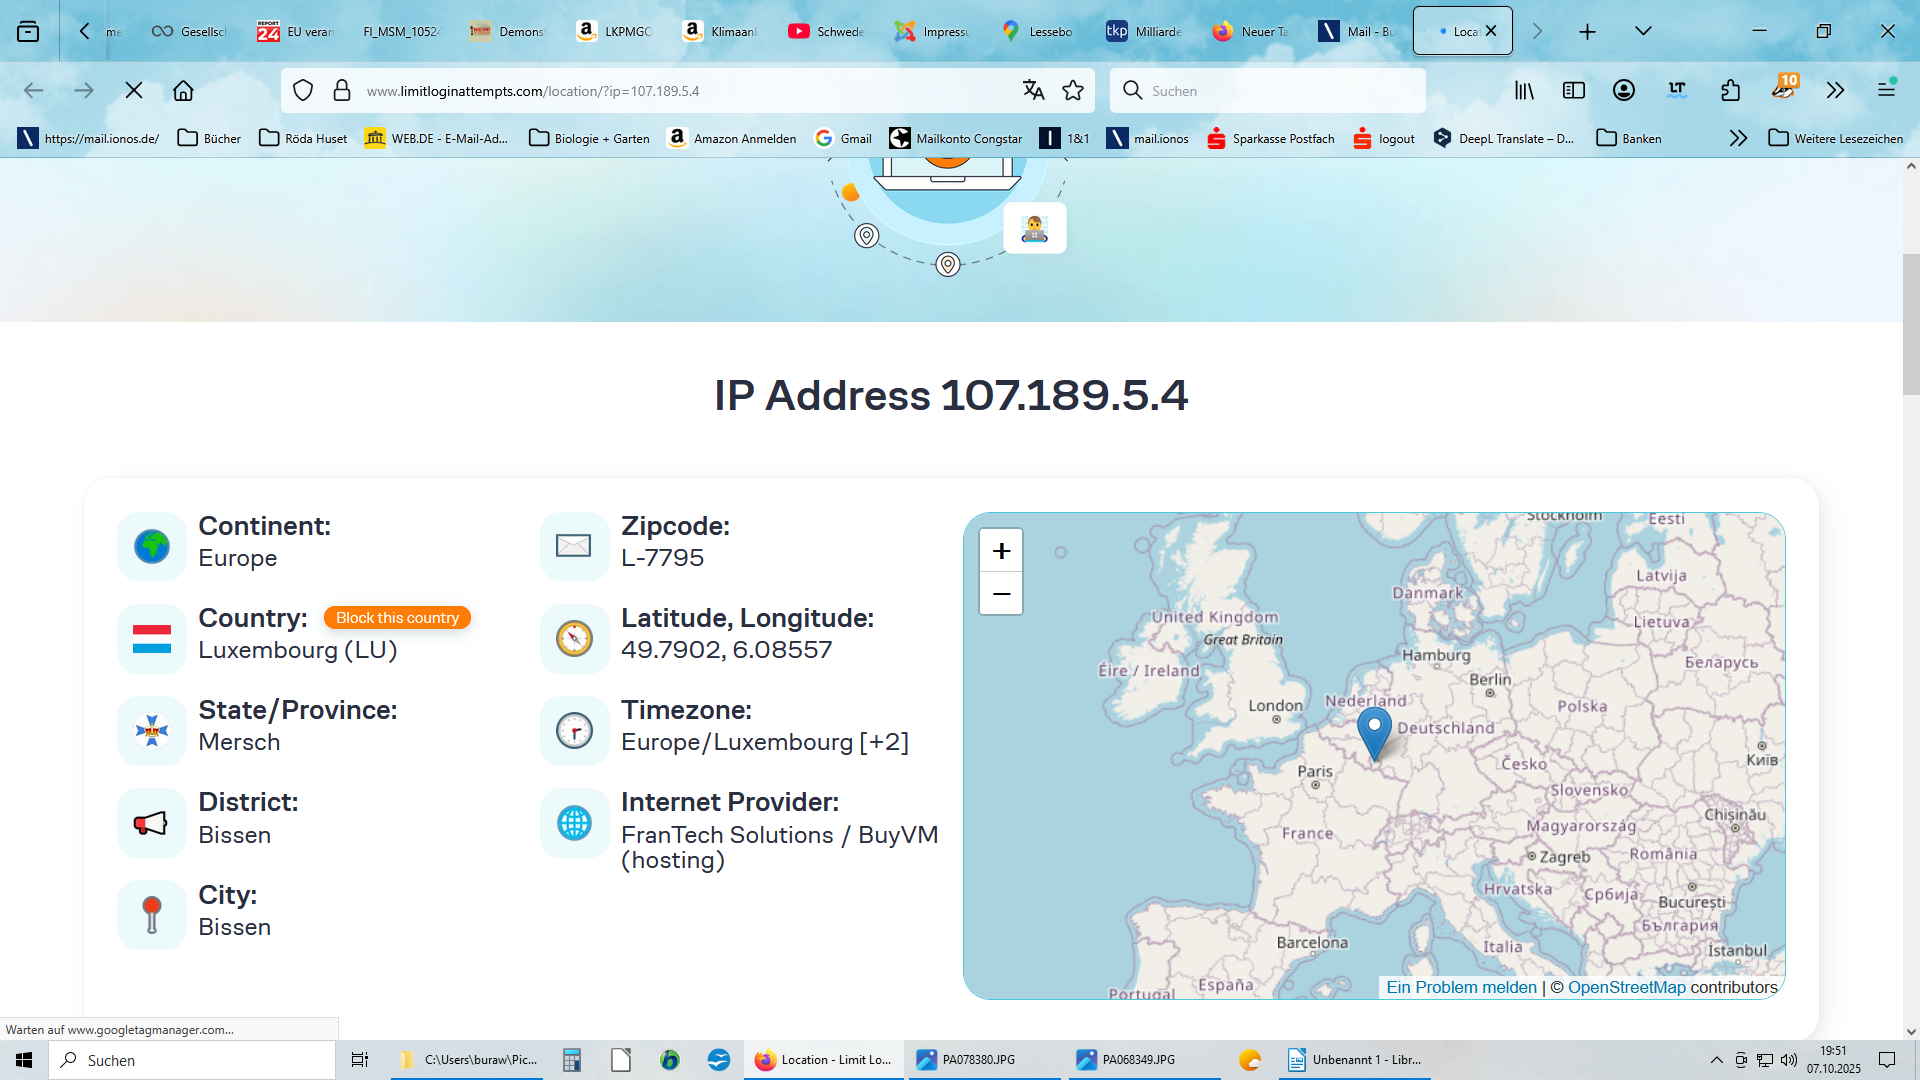The image size is (1920, 1080).
Task: Show more bookmarks toolbar items
Action: click(1738, 138)
